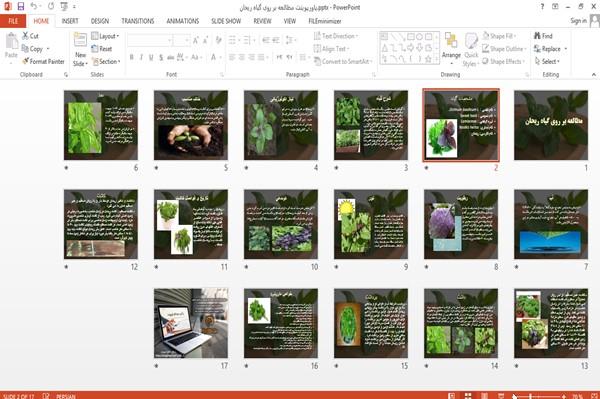Open the DESIGN ribbon tab

(100, 21)
